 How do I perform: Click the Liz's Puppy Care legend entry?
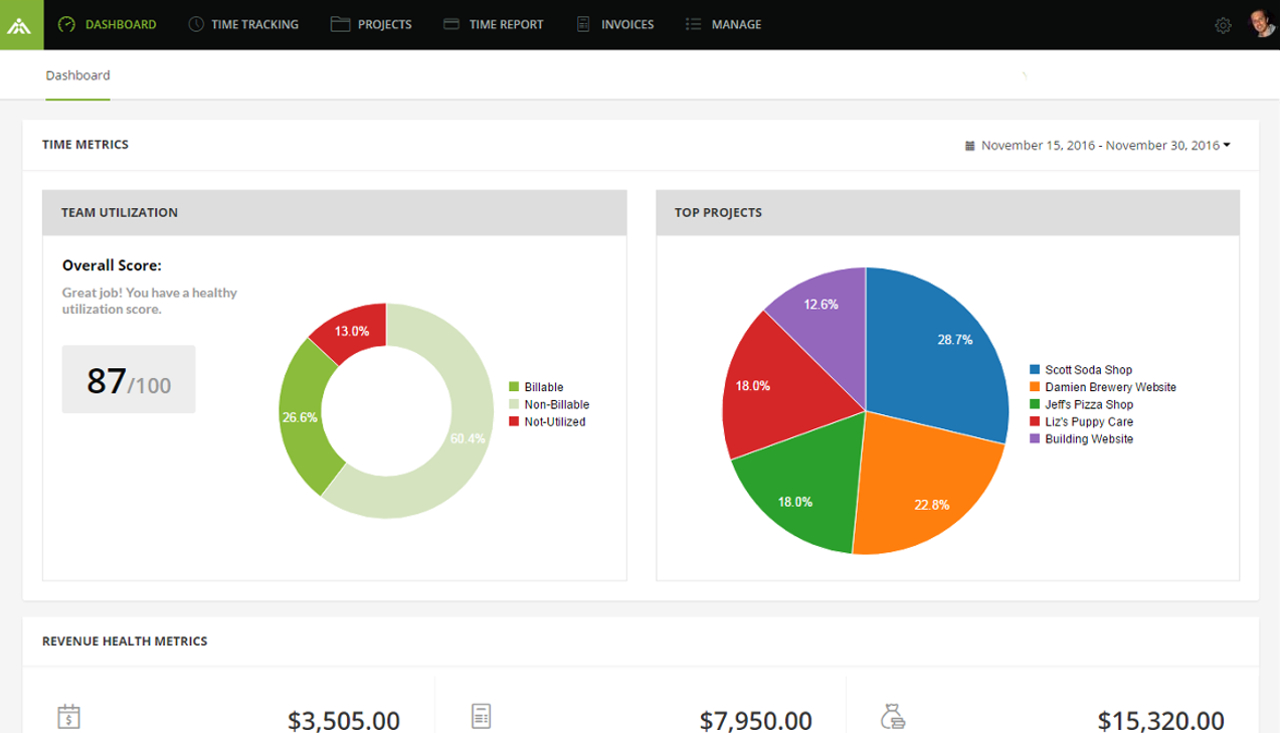[1087, 421]
